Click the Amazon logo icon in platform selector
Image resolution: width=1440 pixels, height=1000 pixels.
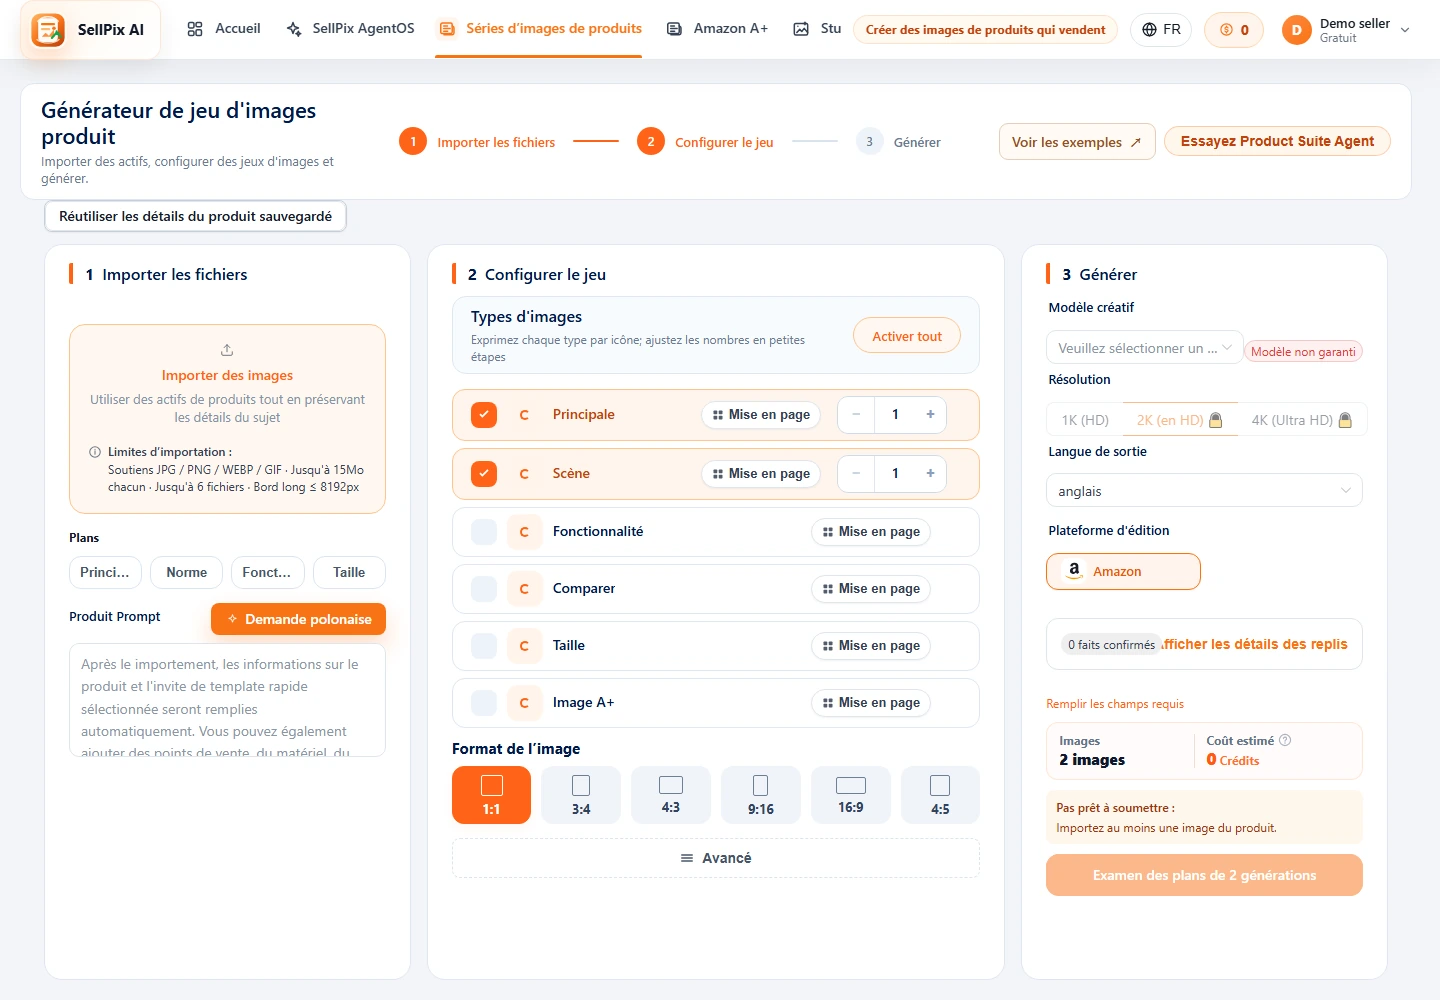[1074, 571]
